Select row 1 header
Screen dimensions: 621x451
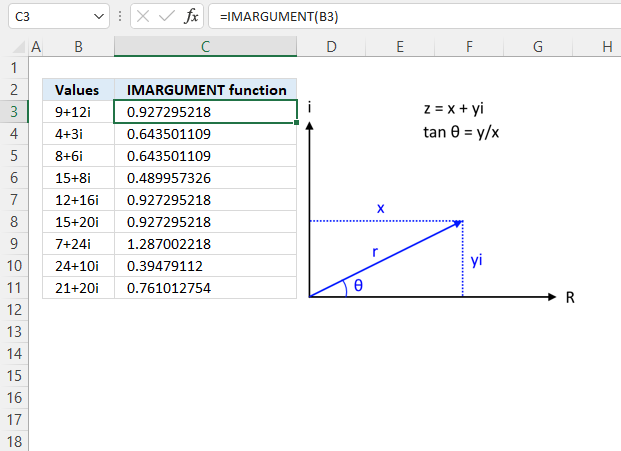pos(14,68)
